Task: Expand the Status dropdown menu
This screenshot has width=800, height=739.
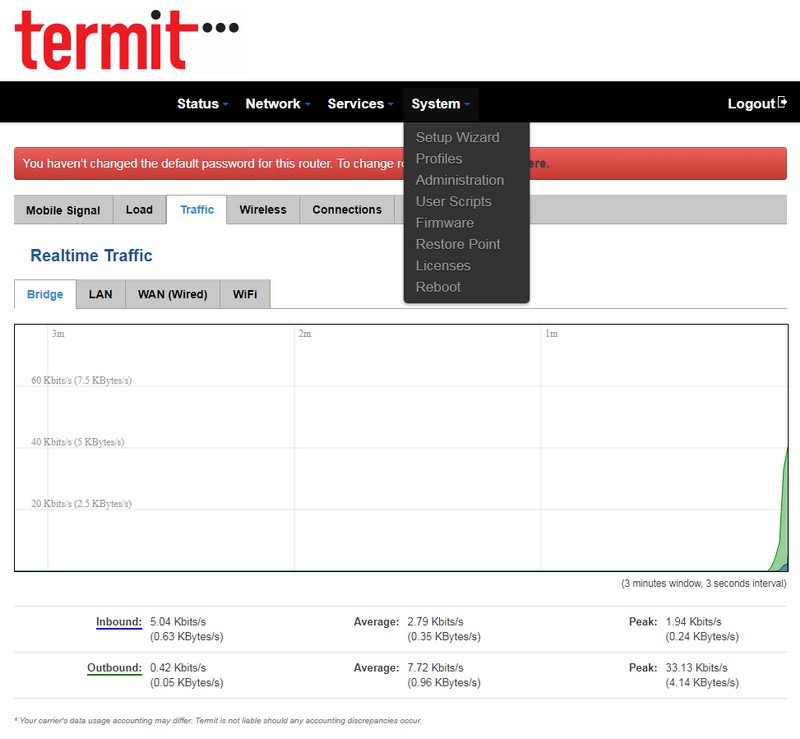Action: point(203,104)
